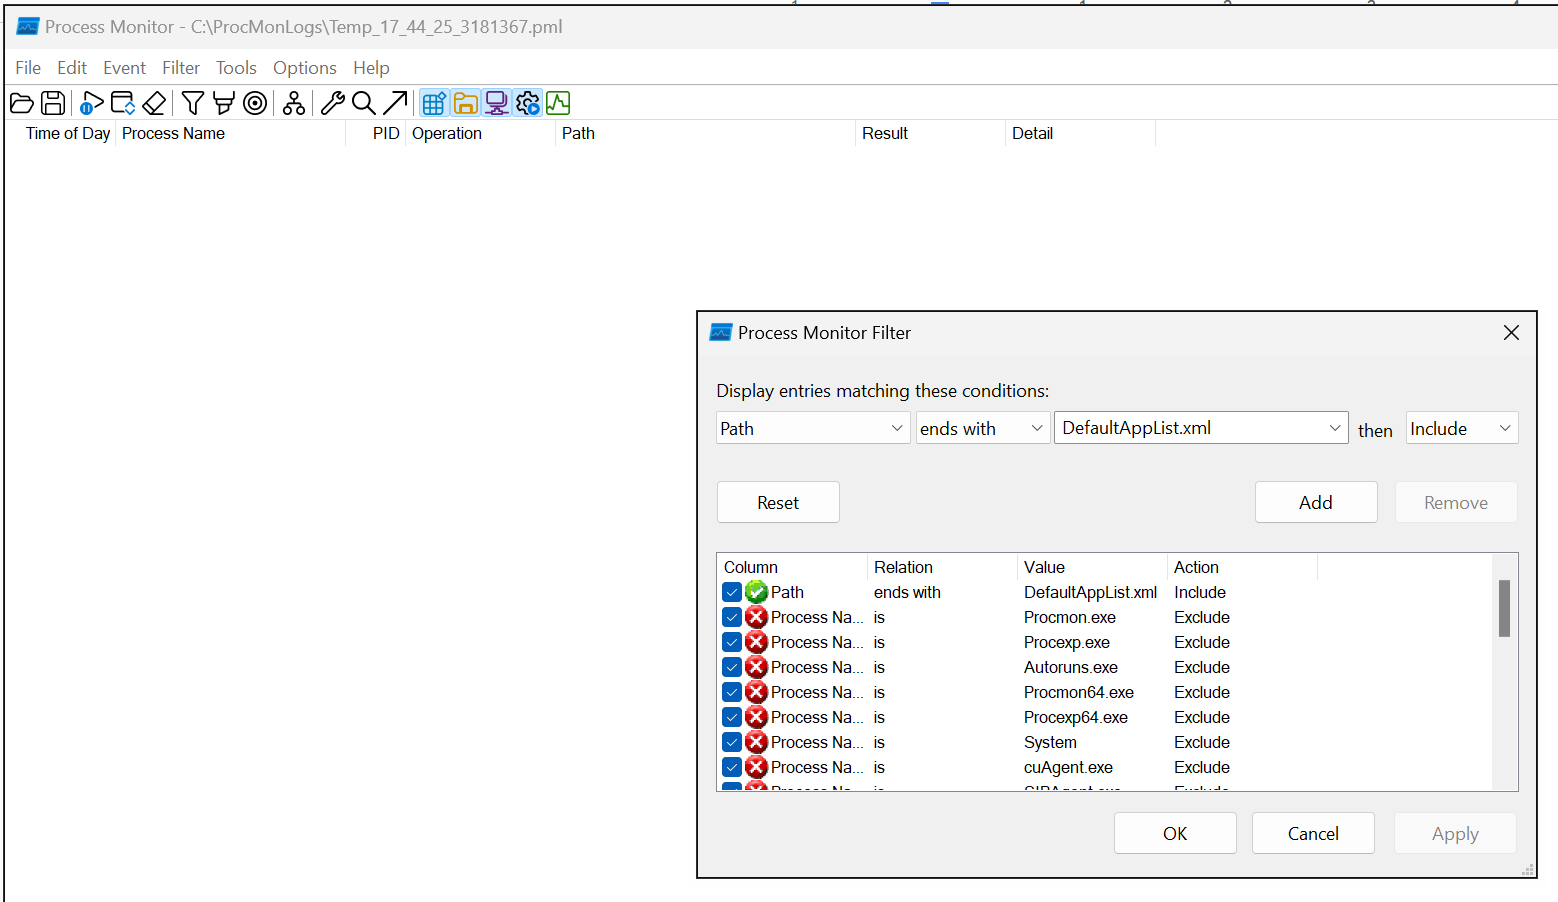Open the 'ends with' relation dropdown
This screenshot has height=902, width=1558.
click(x=1036, y=427)
